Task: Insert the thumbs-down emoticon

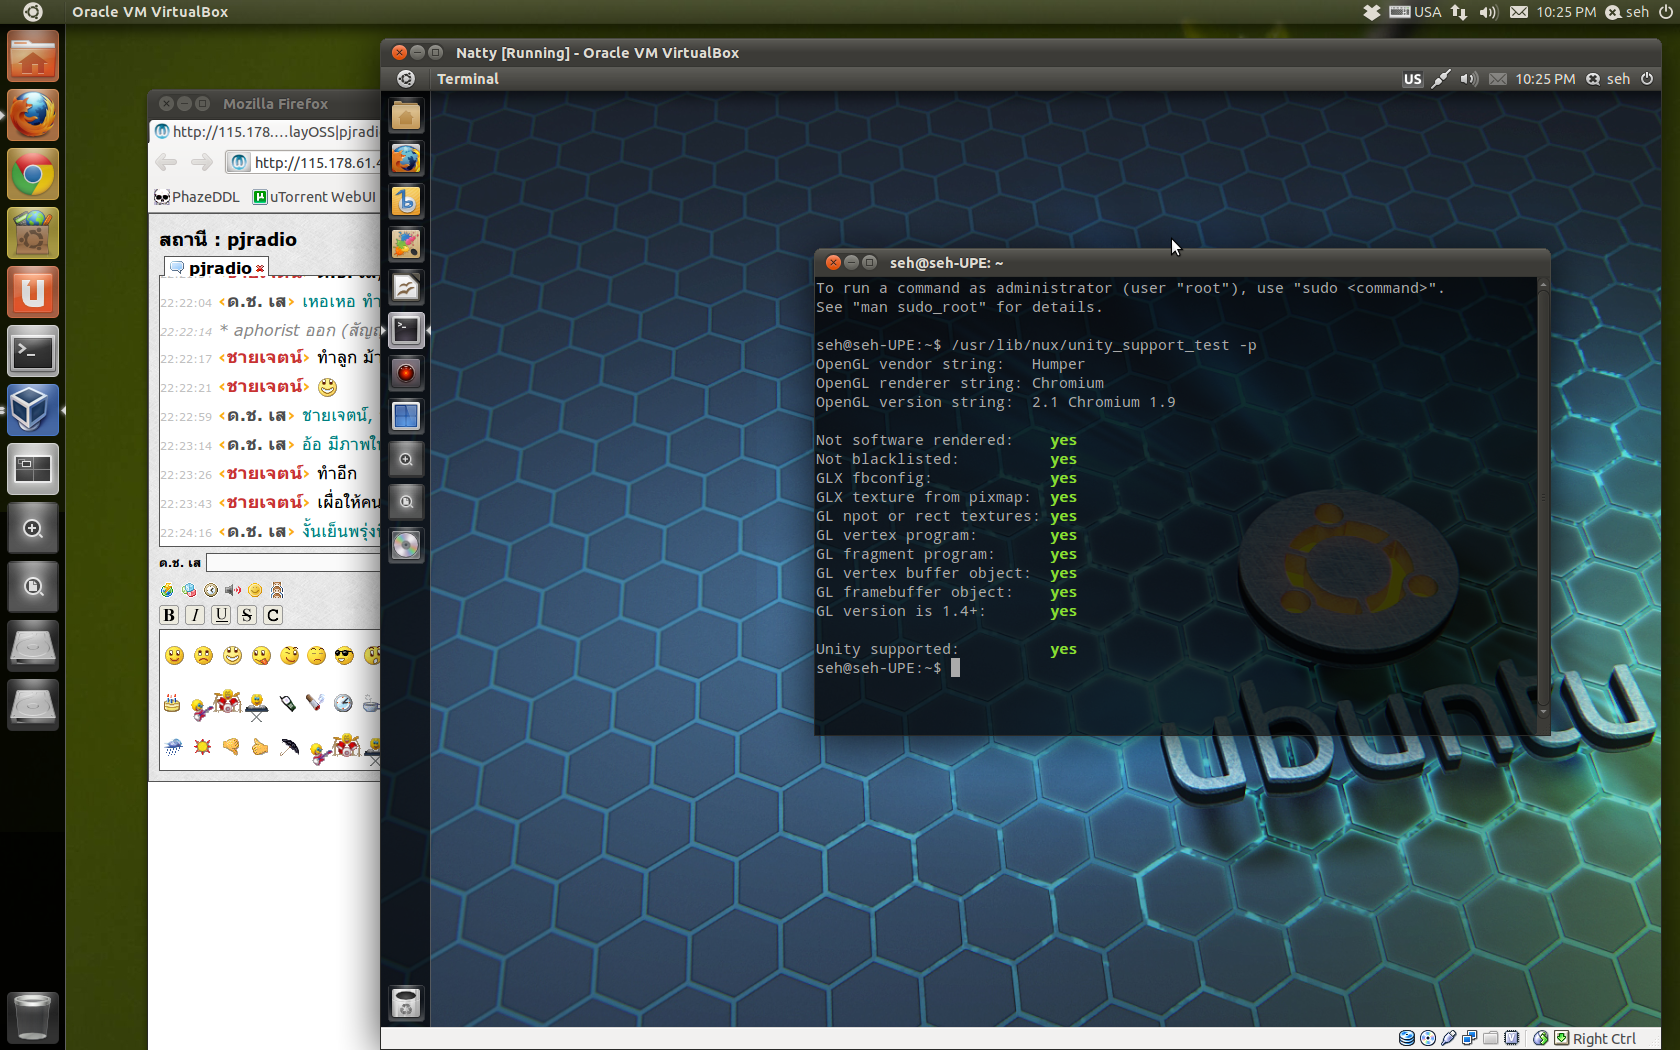Action: coord(231,747)
